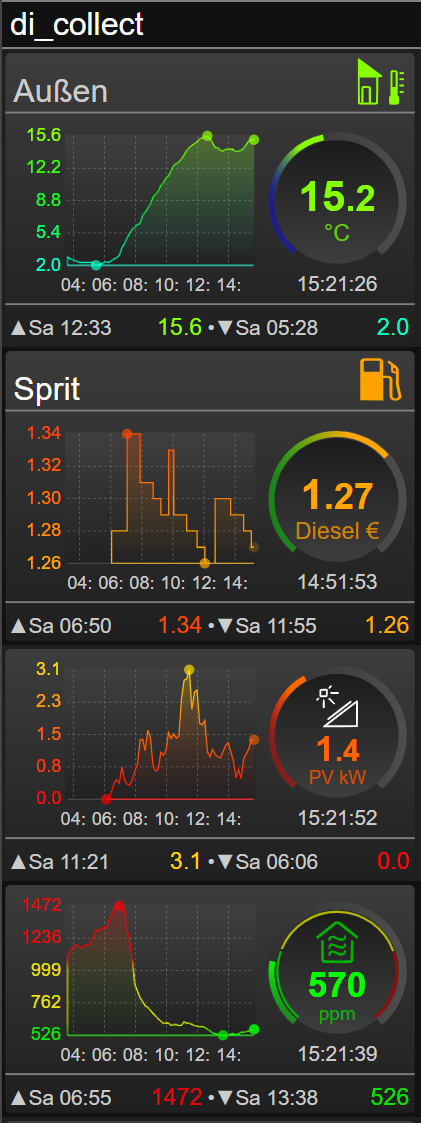Viewport: 421px width, 1123px height.
Task: Click the down triangle beside Sa 11:55
Action: pyautogui.click(x=226, y=626)
